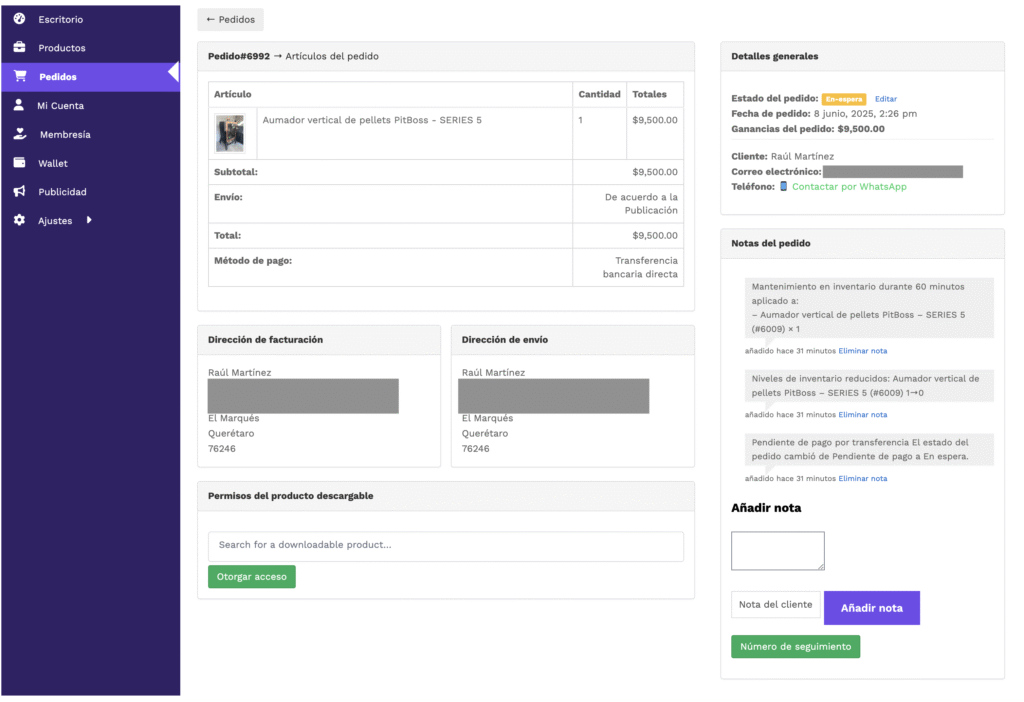Go back using the ← Pedidos button

(230, 19)
